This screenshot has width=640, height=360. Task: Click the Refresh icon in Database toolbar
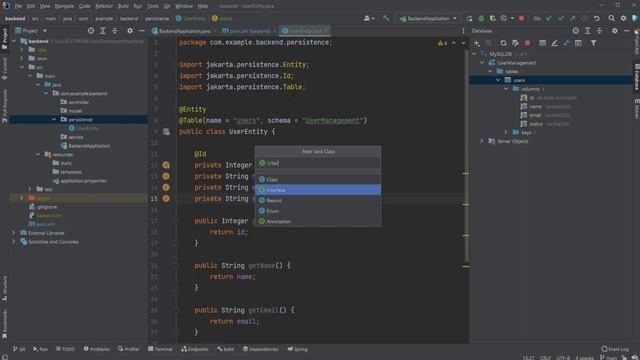(503, 43)
